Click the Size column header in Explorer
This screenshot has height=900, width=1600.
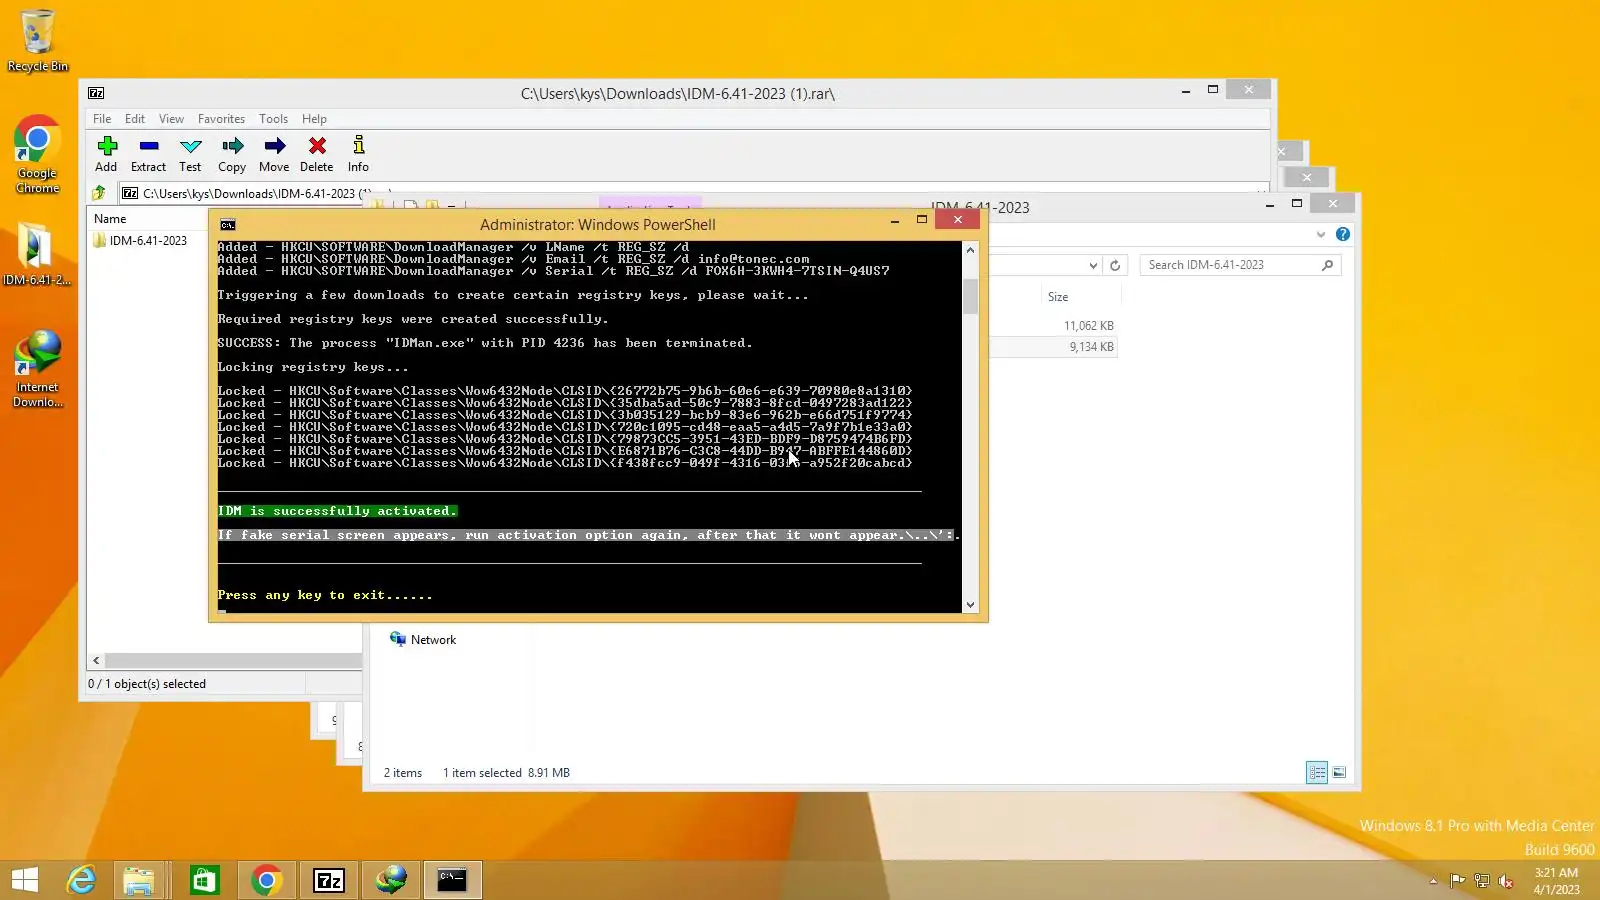point(1058,297)
